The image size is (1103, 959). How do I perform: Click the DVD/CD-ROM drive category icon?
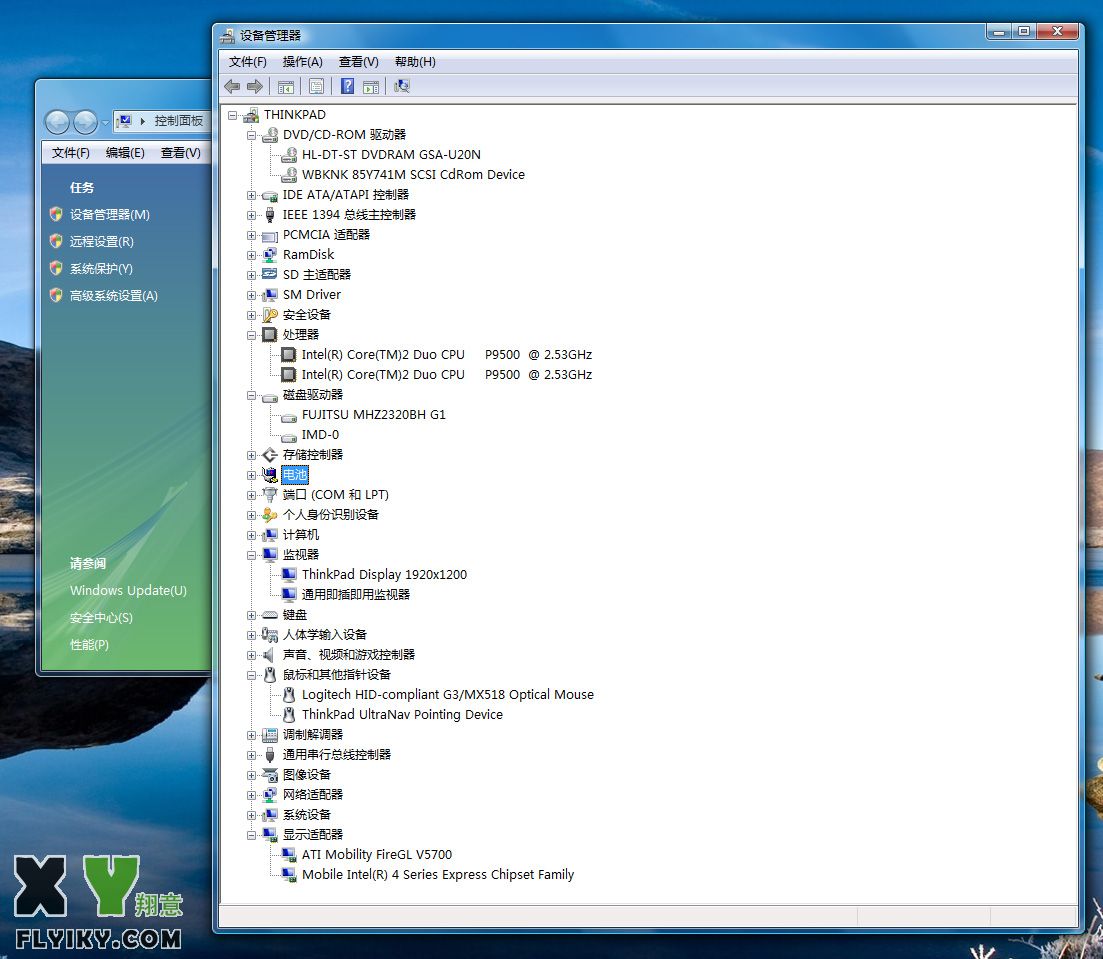pos(269,135)
